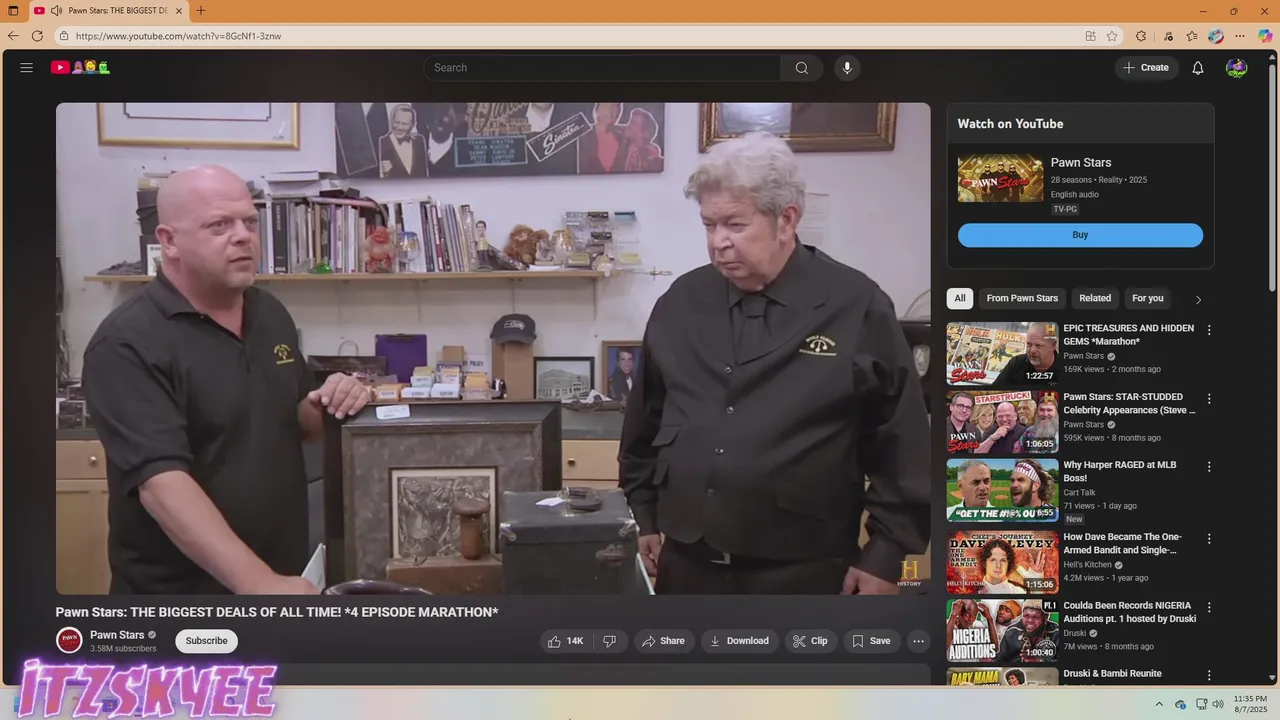The image size is (1280, 720).
Task: Show hidden system tray icons
Action: (x=1159, y=704)
